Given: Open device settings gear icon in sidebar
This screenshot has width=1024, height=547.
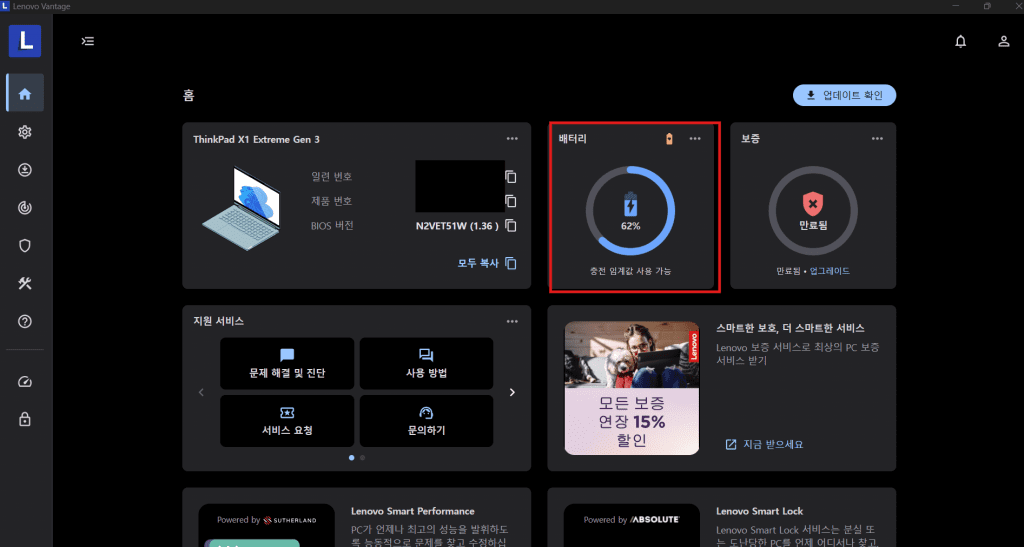Looking at the screenshot, I should [x=25, y=132].
